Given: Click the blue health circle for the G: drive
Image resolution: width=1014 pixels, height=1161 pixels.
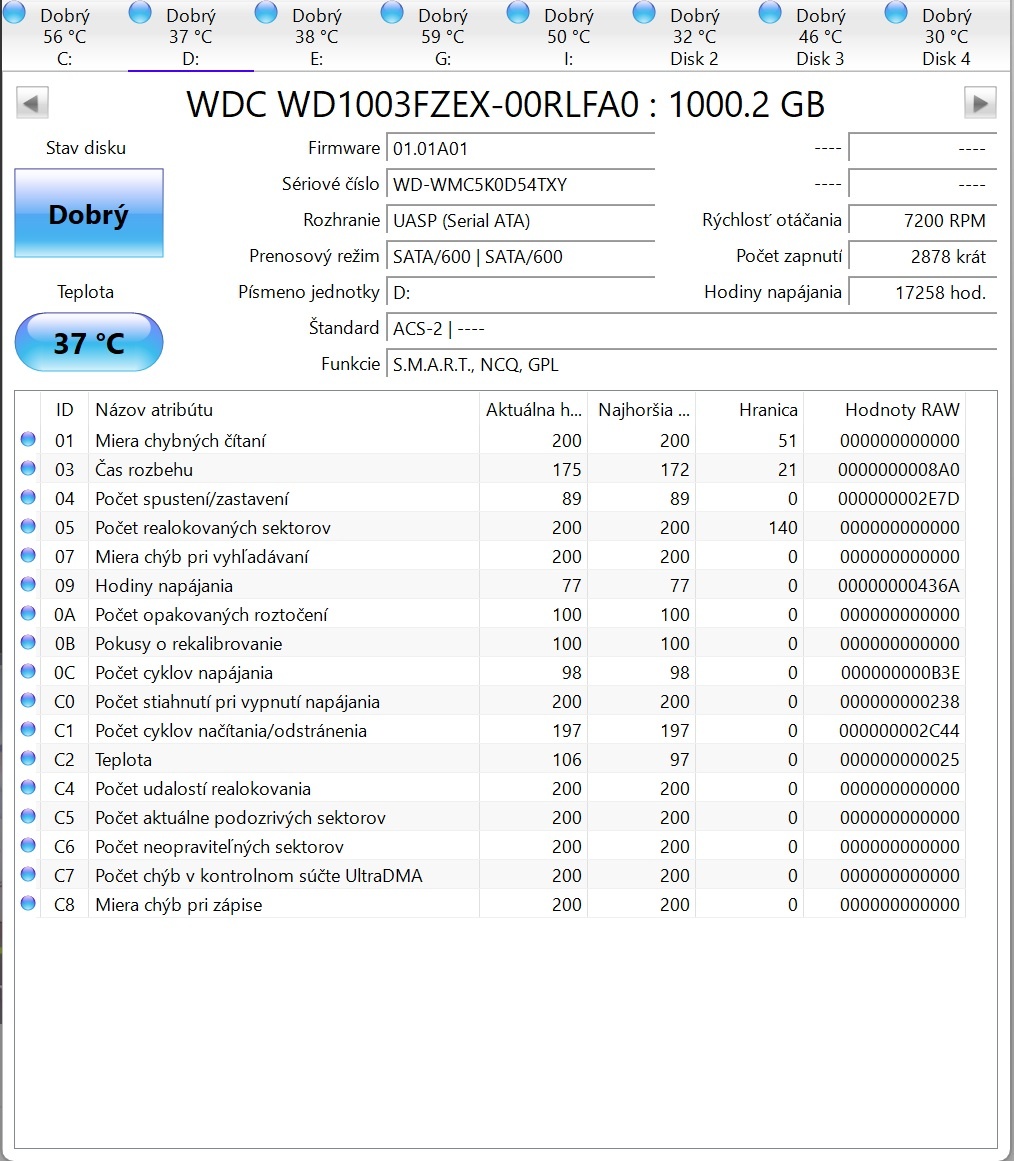Looking at the screenshot, I should coord(391,13).
